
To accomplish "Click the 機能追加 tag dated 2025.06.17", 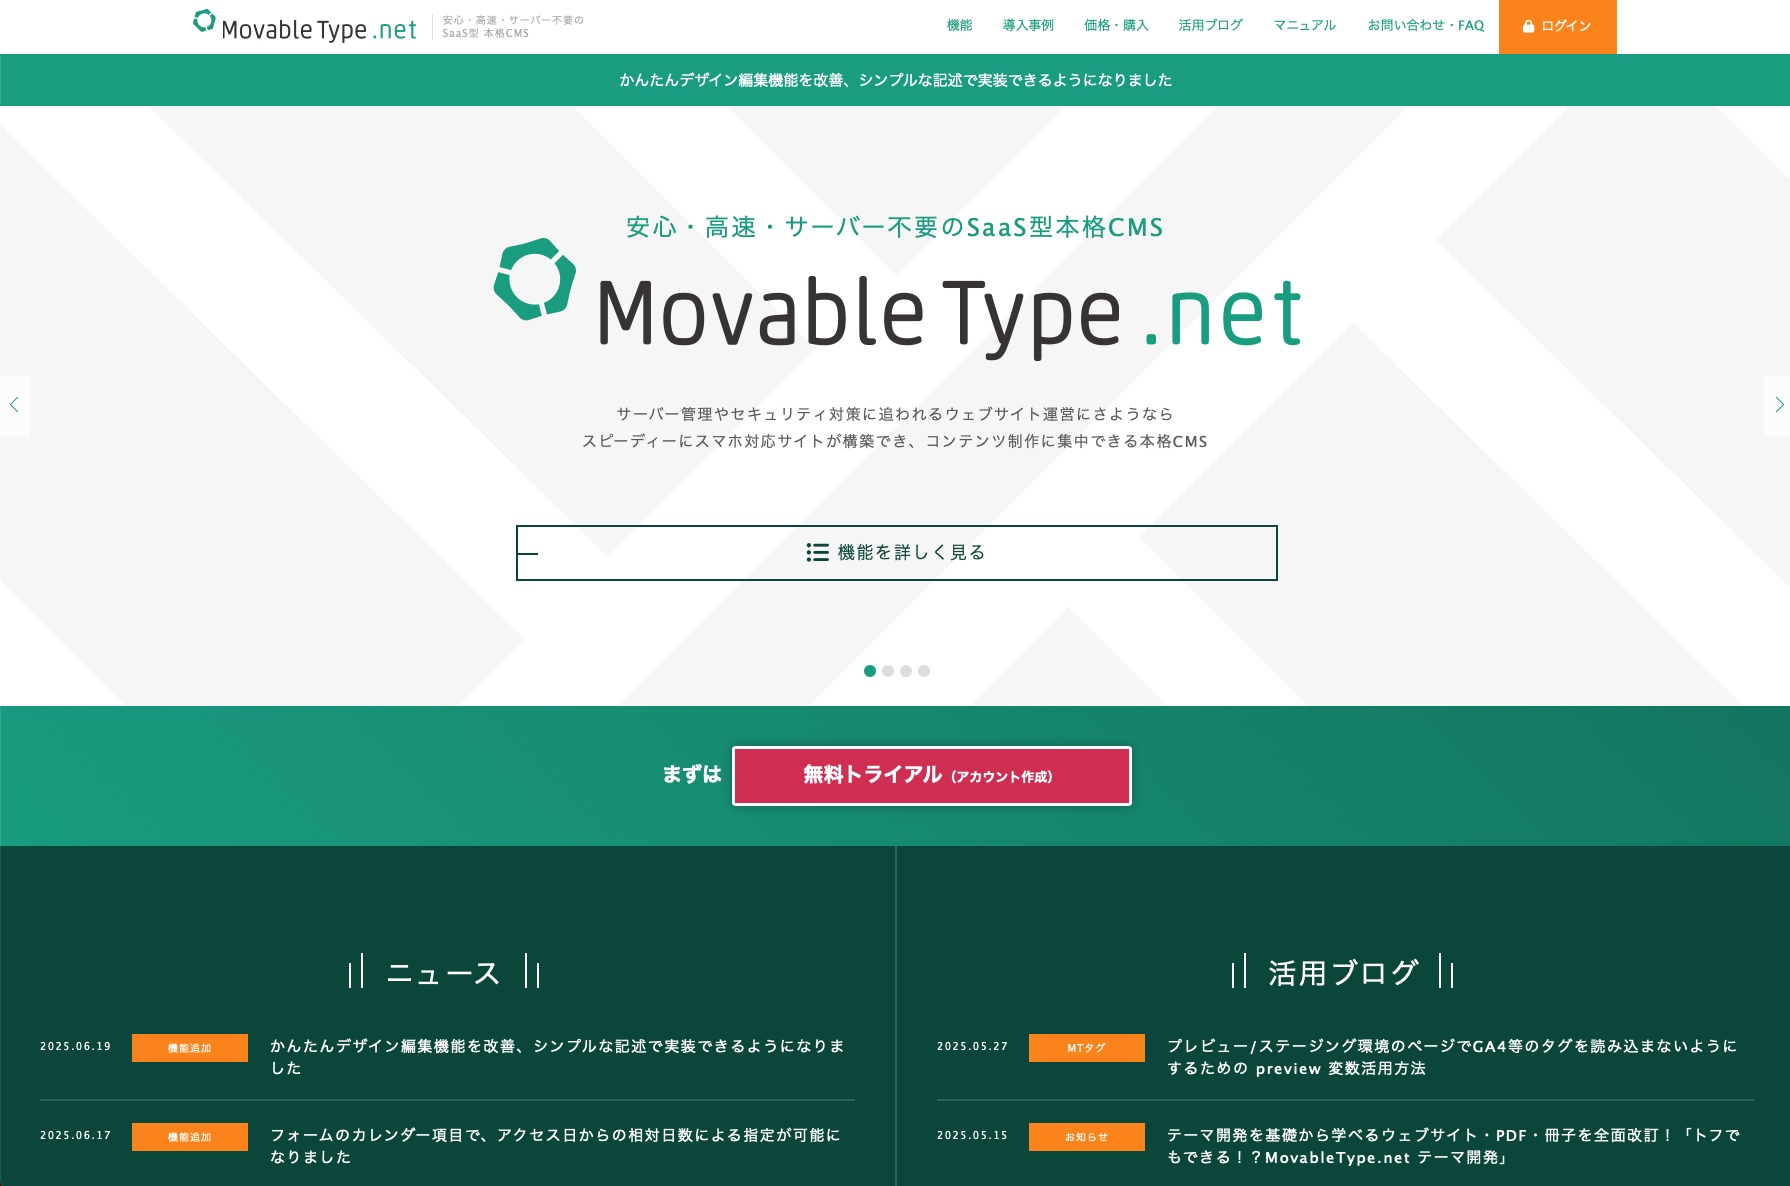I will (190, 1137).
